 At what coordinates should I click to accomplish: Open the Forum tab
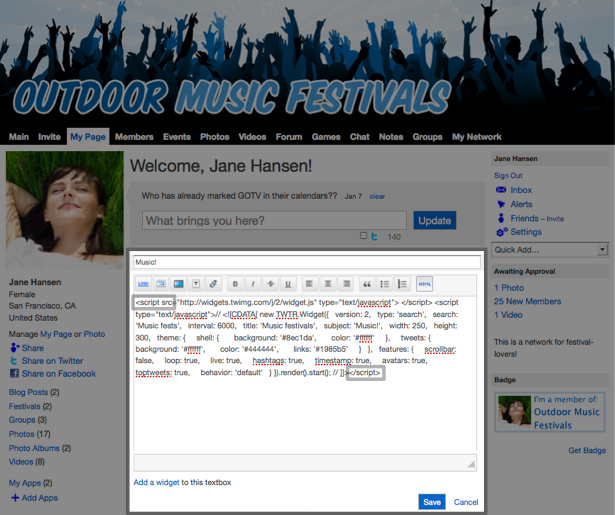click(x=289, y=137)
